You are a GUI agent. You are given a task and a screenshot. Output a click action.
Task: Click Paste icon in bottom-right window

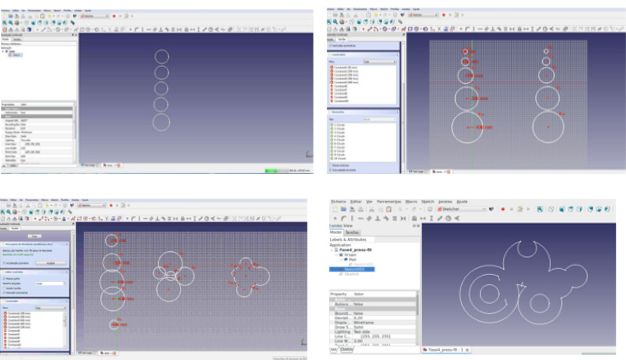(388, 210)
